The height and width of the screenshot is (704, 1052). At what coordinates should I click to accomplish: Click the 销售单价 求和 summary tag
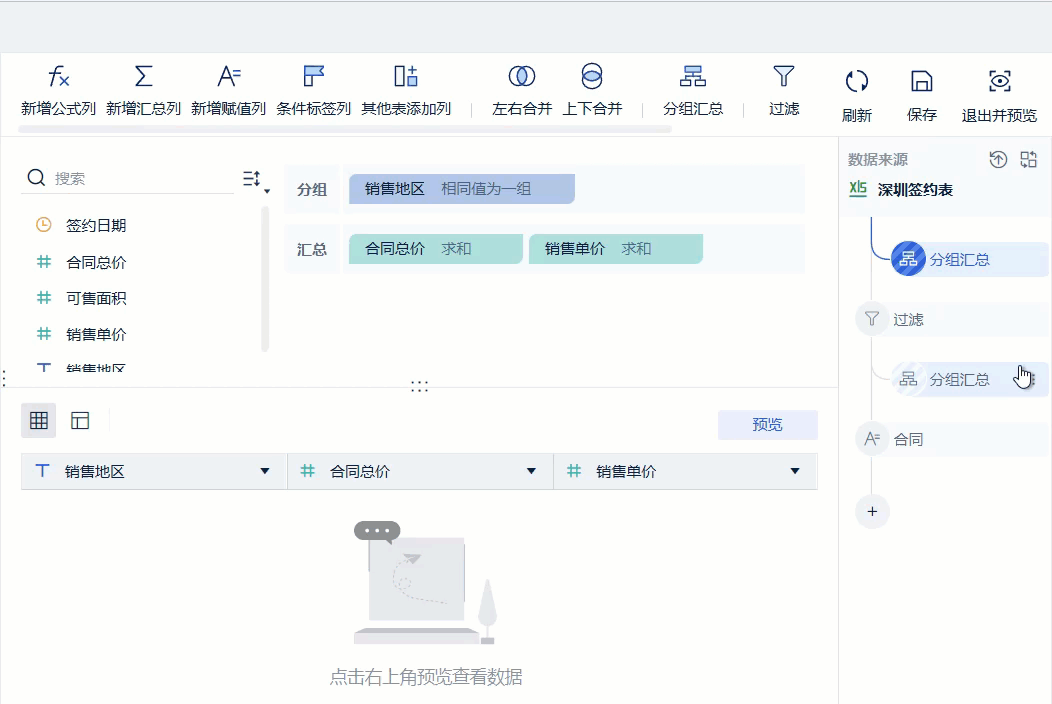615,249
